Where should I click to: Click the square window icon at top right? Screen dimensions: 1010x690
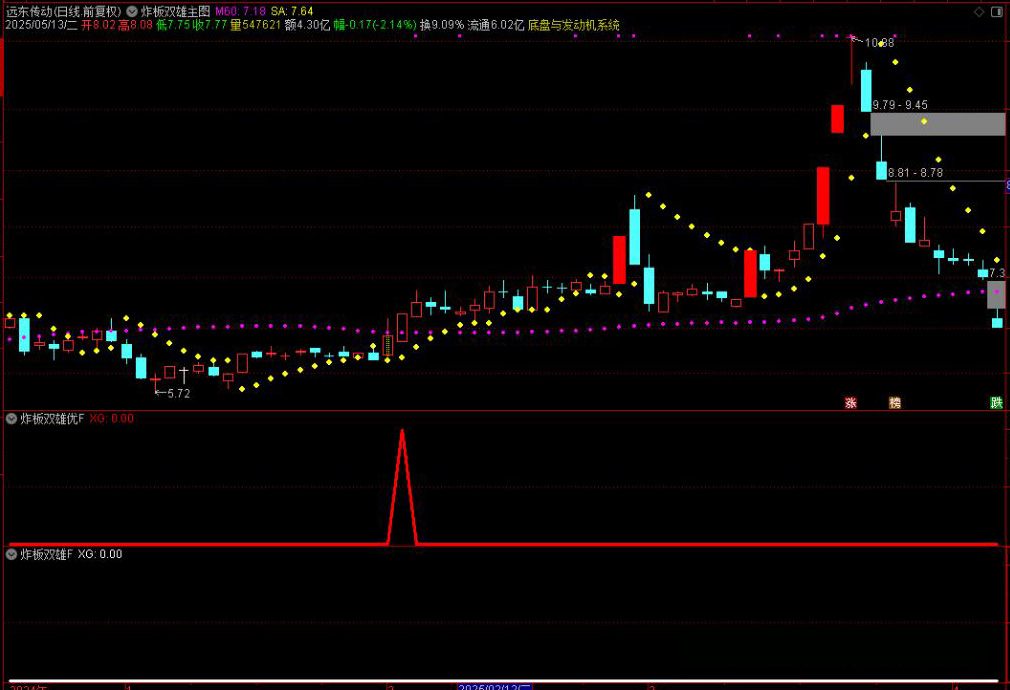(996, 11)
